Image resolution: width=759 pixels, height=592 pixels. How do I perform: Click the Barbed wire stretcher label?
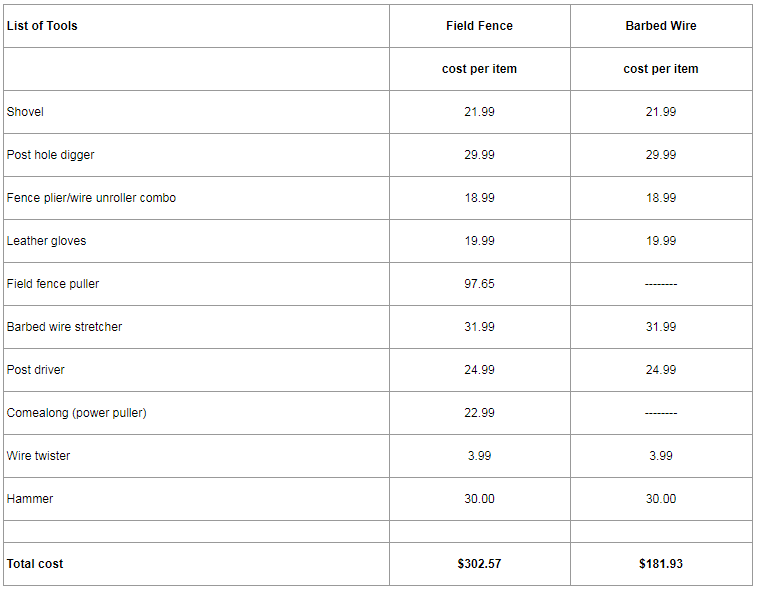64,327
